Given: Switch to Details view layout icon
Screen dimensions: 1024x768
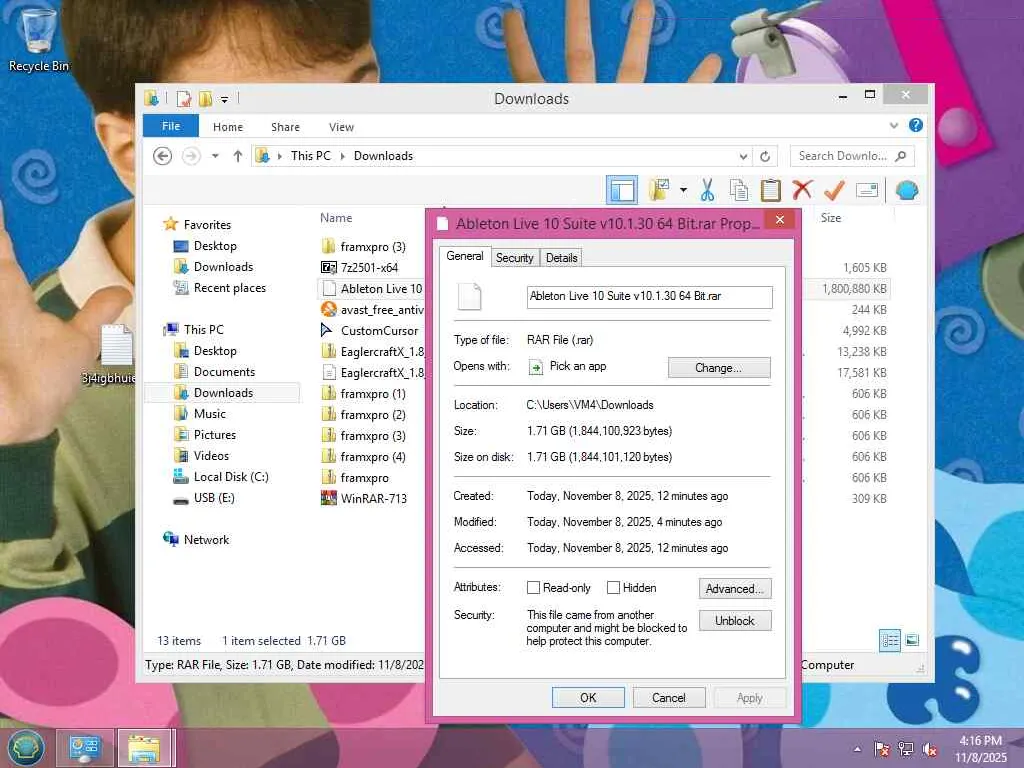Looking at the screenshot, I should pos(890,640).
